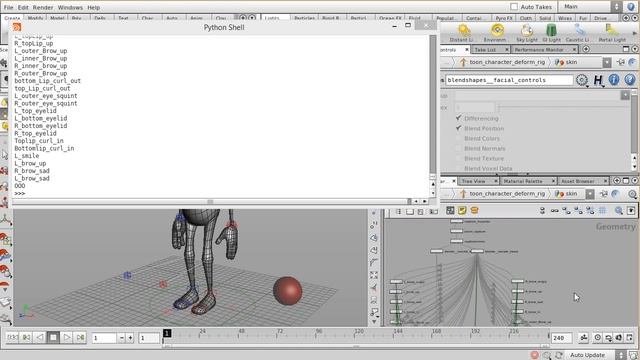Select the Cloth shelf tab

[526, 18]
